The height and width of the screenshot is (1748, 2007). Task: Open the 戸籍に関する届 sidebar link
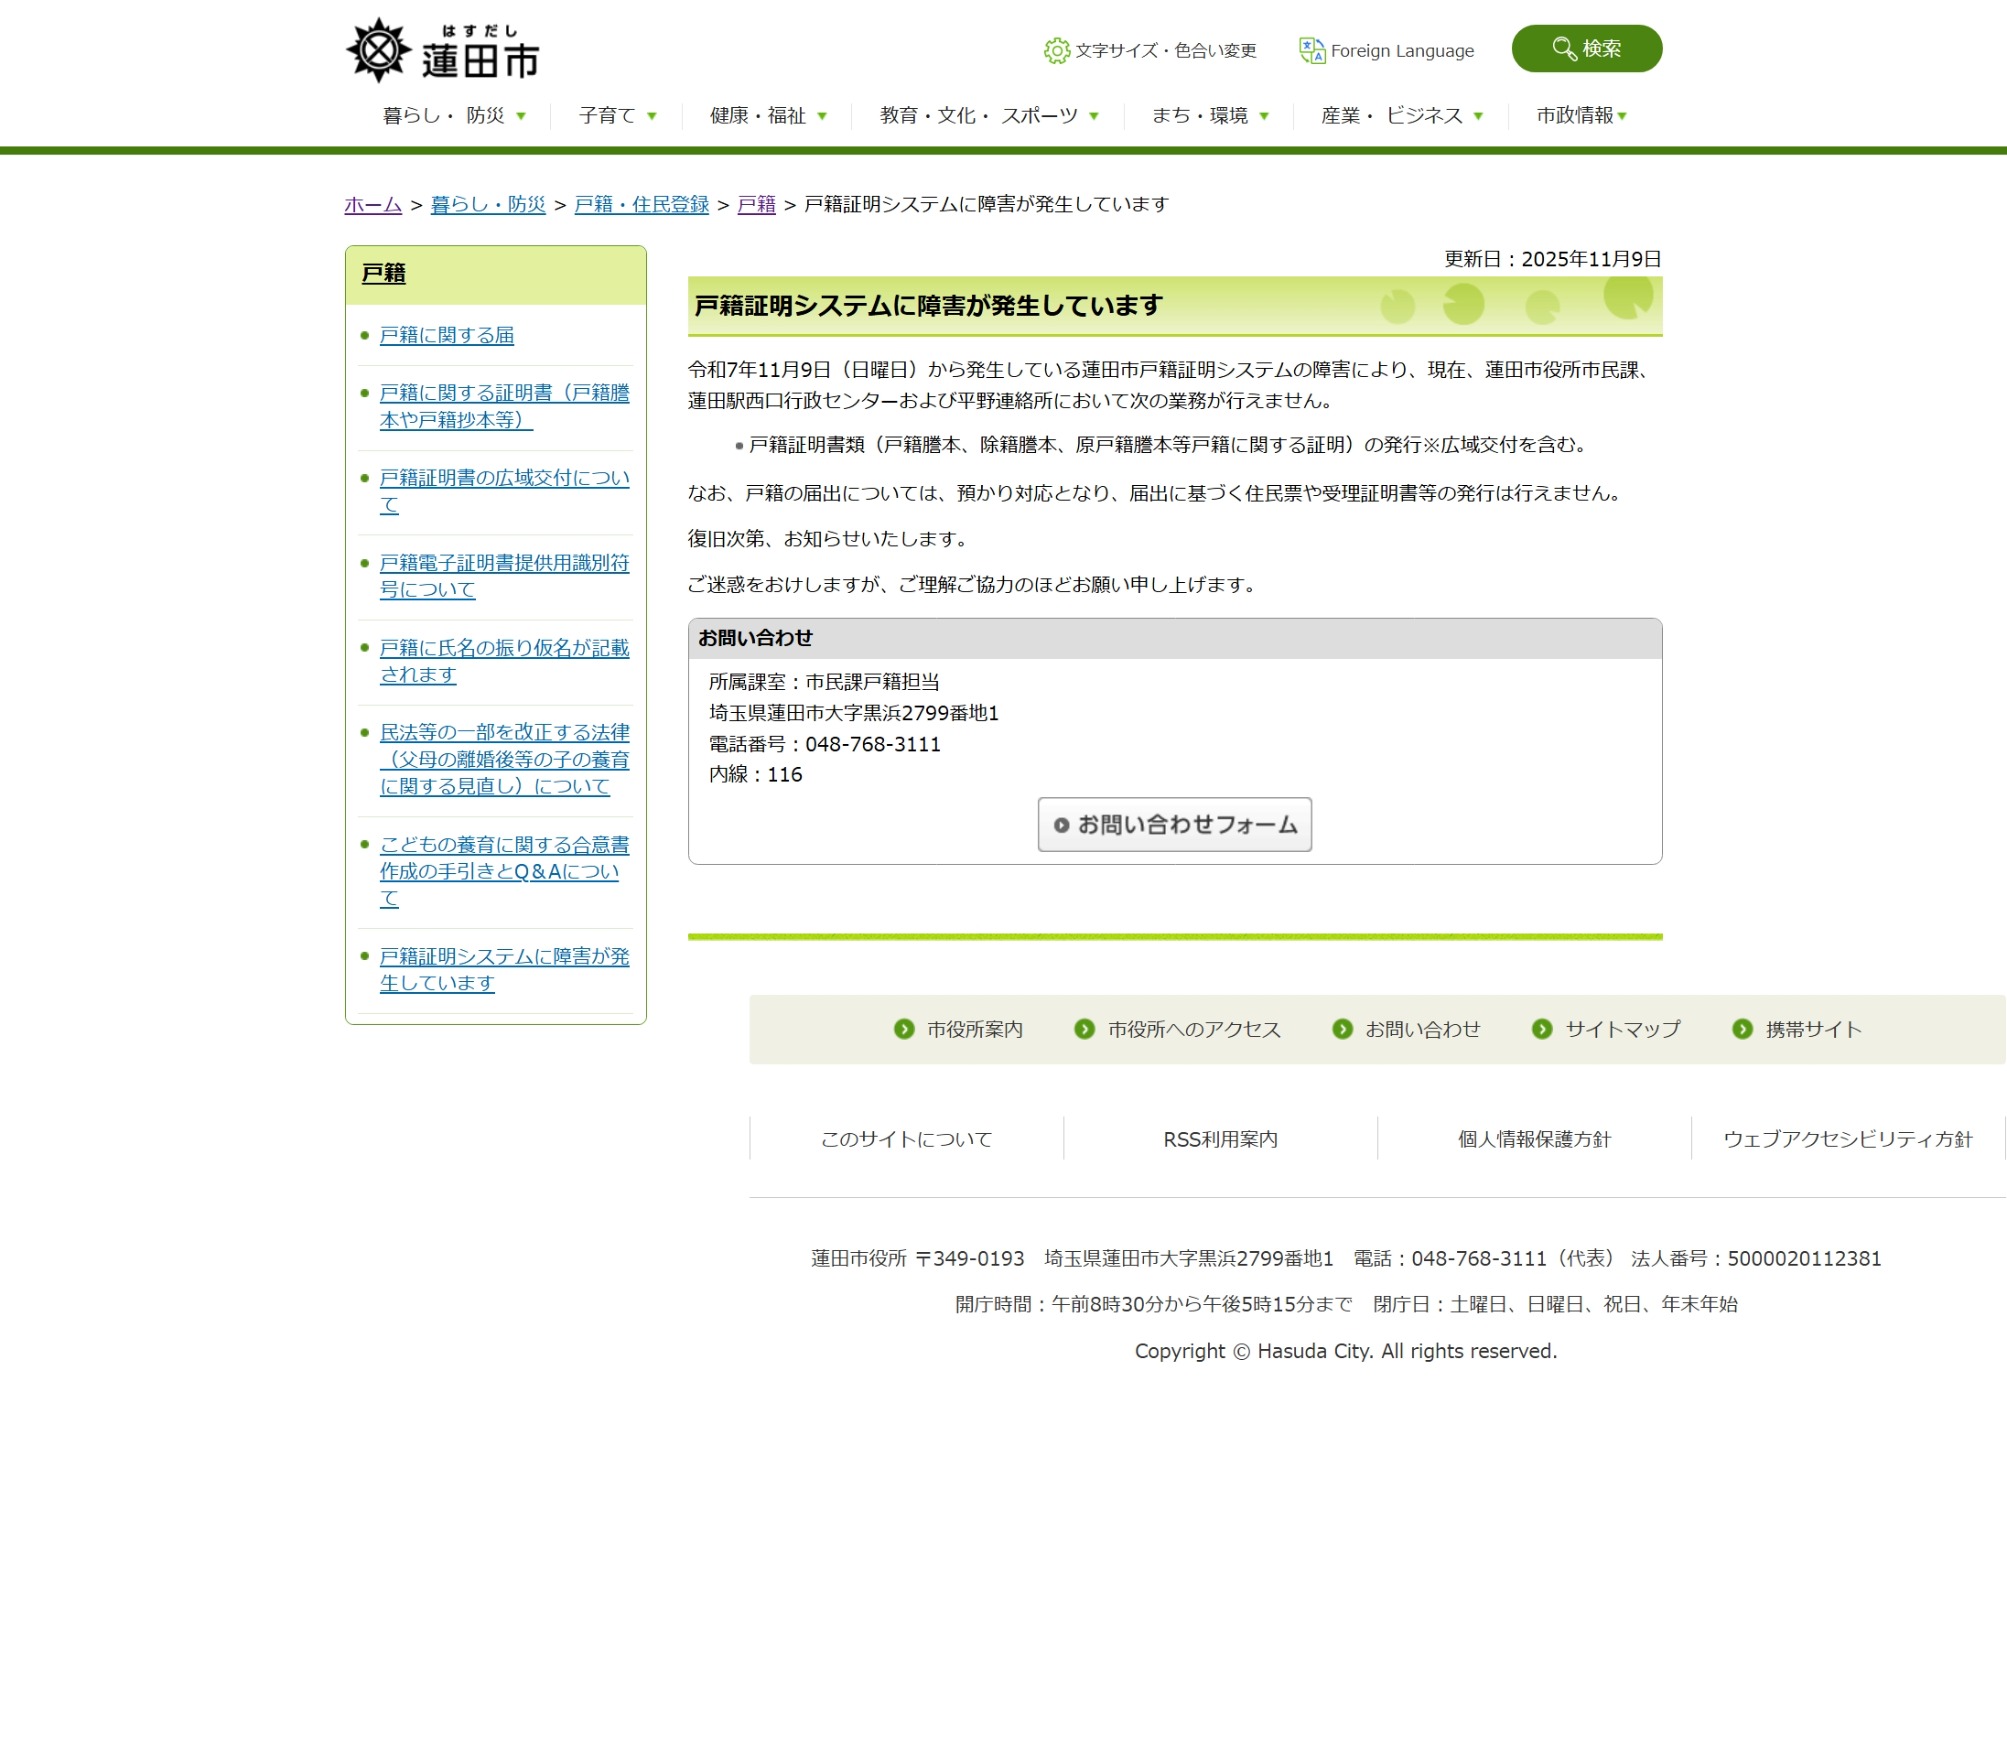446,335
